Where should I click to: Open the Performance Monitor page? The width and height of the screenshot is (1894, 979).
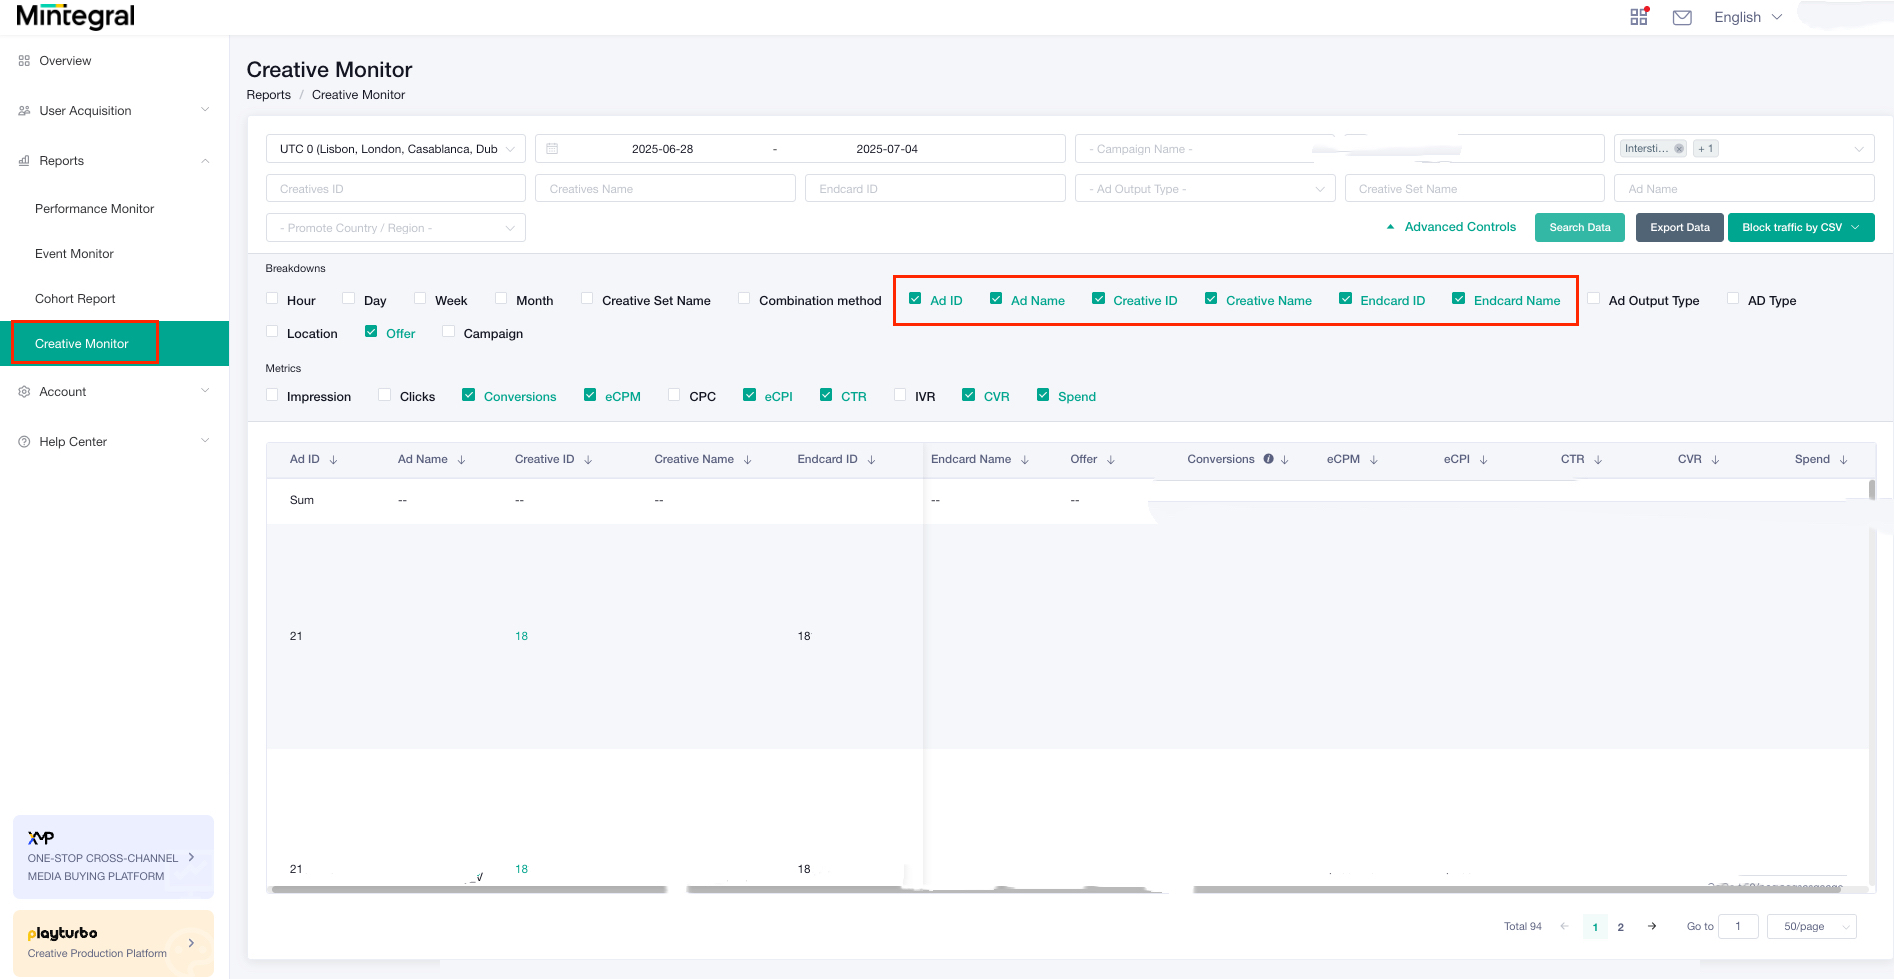coord(95,208)
